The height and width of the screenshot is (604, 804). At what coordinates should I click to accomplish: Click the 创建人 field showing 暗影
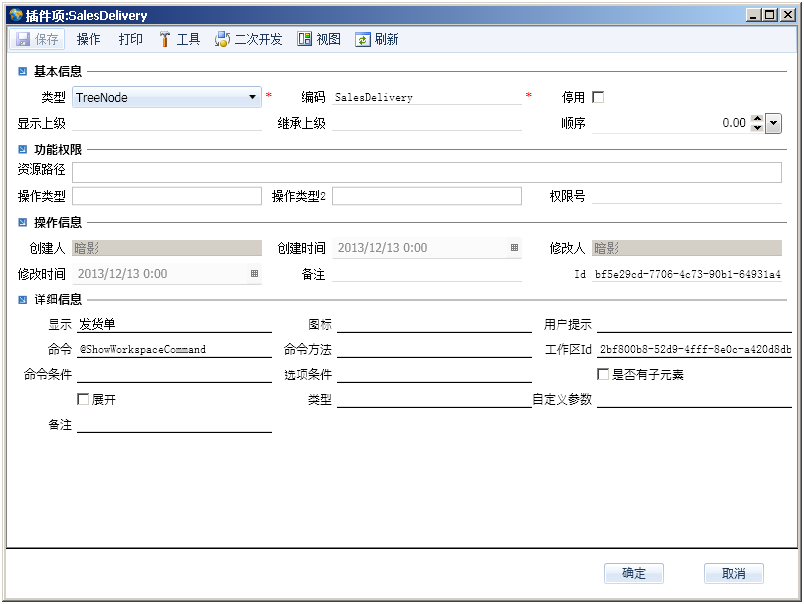coord(167,248)
